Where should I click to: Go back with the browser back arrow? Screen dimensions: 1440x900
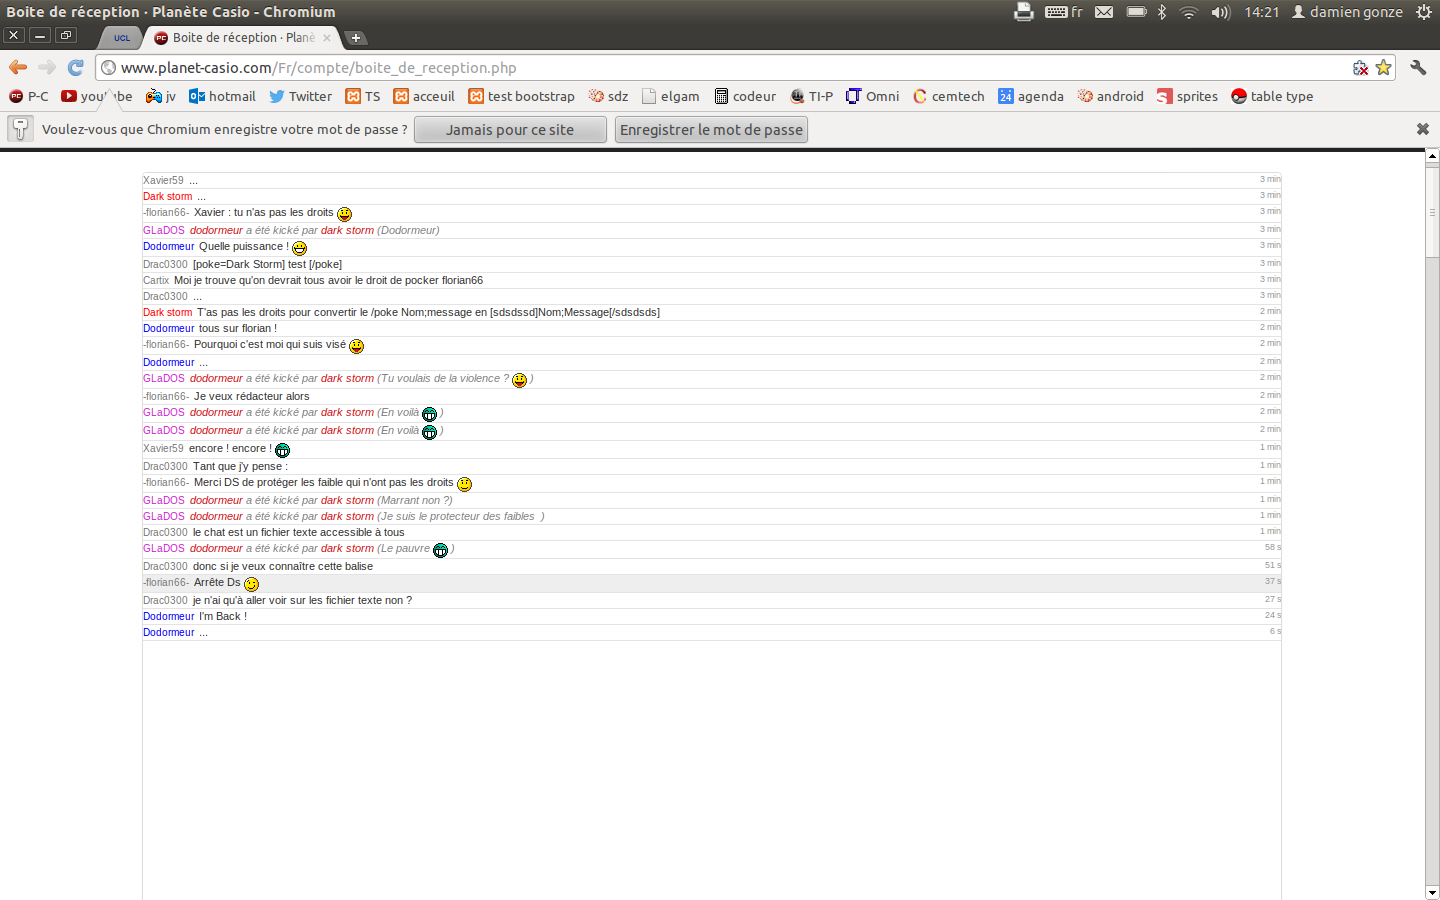(x=18, y=67)
